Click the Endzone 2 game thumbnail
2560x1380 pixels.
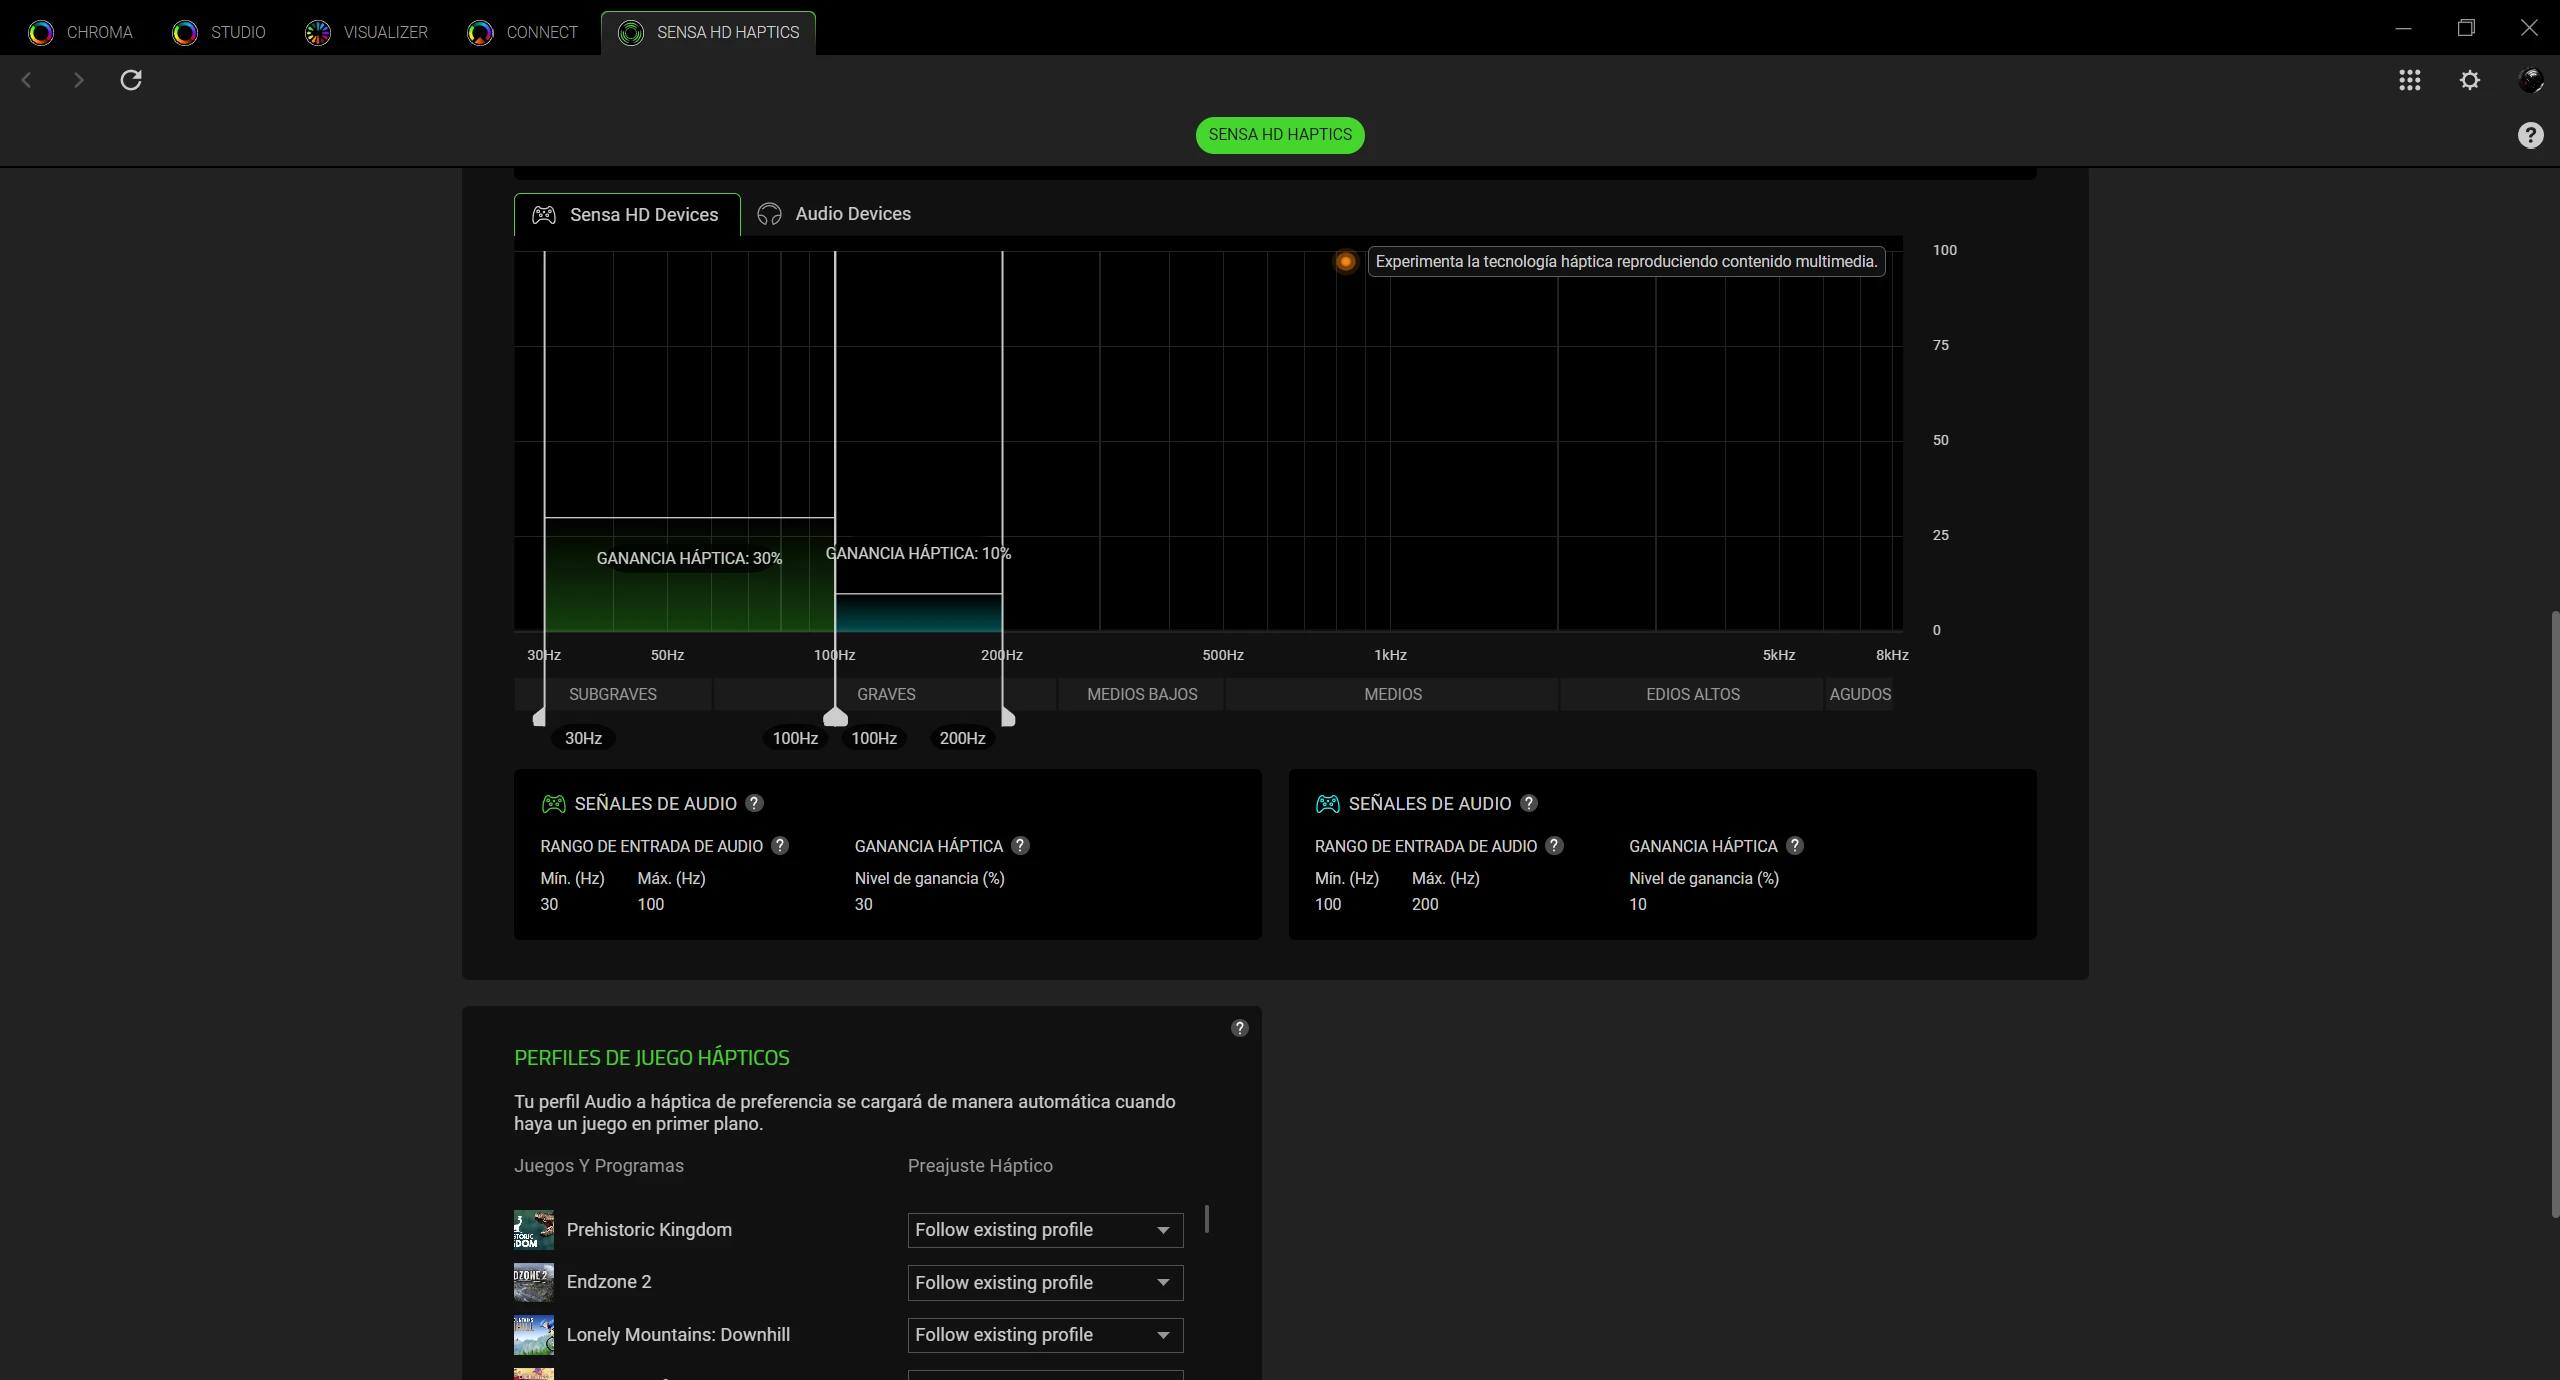(x=534, y=1282)
